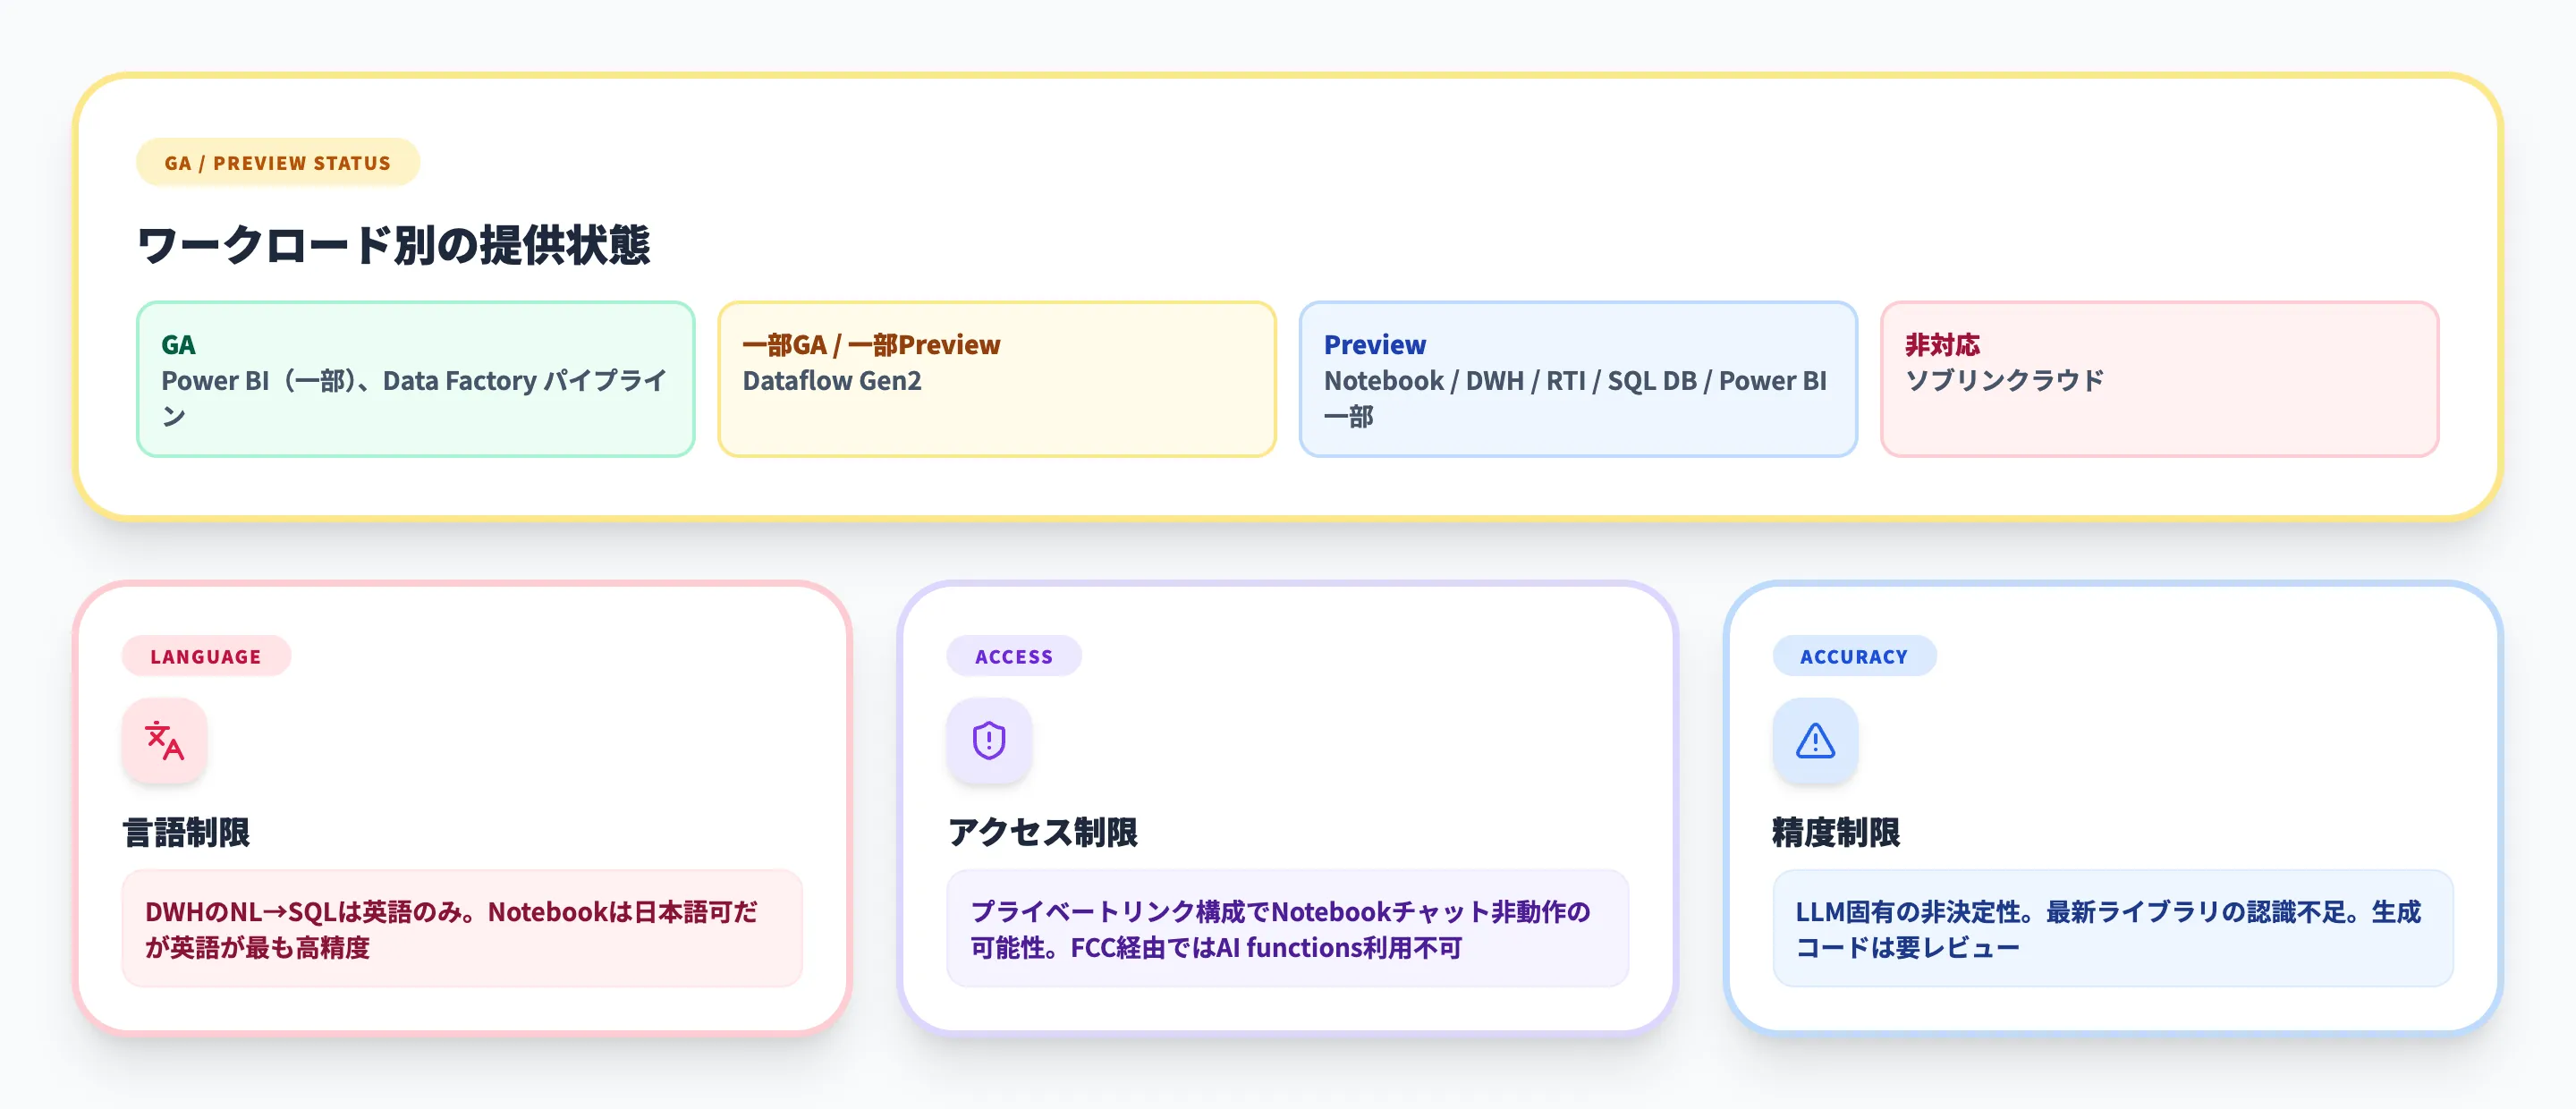
Task: Click the translation icon in the LANGUAGE card
Action: click(163, 741)
